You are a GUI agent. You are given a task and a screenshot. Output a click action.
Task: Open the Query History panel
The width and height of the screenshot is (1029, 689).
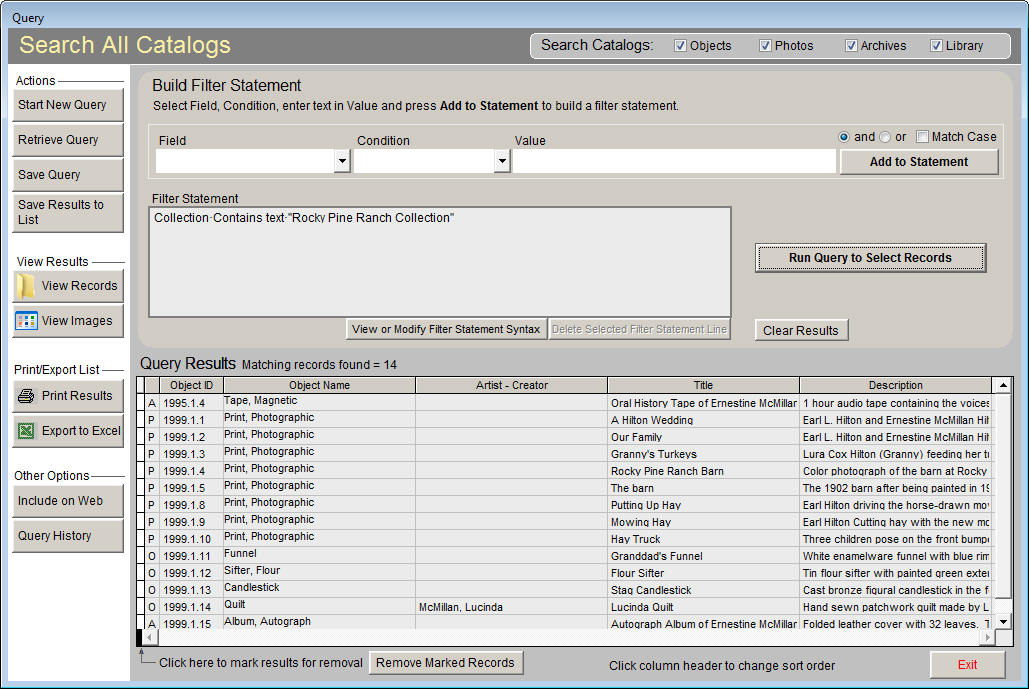[67, 536]
